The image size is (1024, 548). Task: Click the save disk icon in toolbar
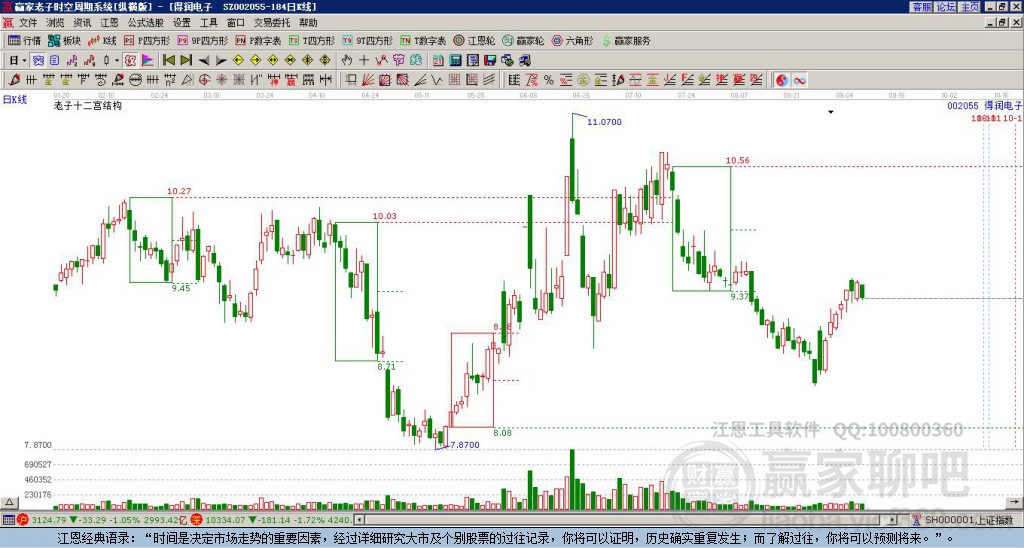[490, 61]
